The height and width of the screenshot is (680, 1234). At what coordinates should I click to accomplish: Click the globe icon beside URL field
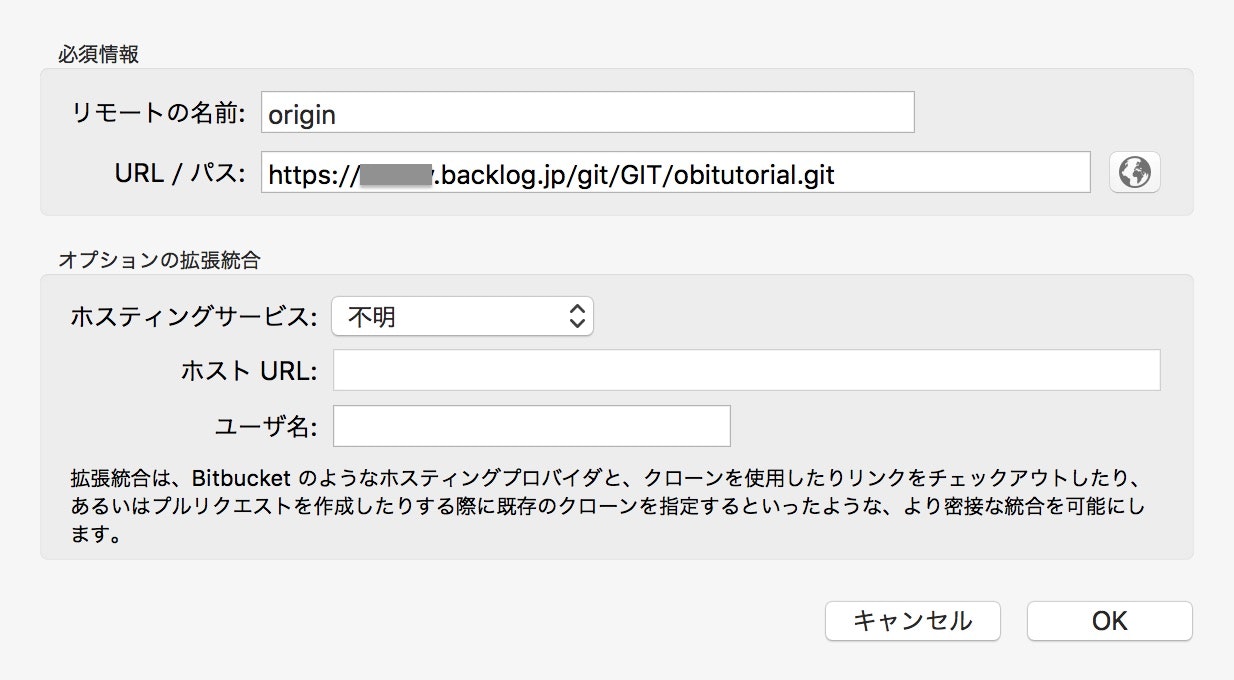1135,172
